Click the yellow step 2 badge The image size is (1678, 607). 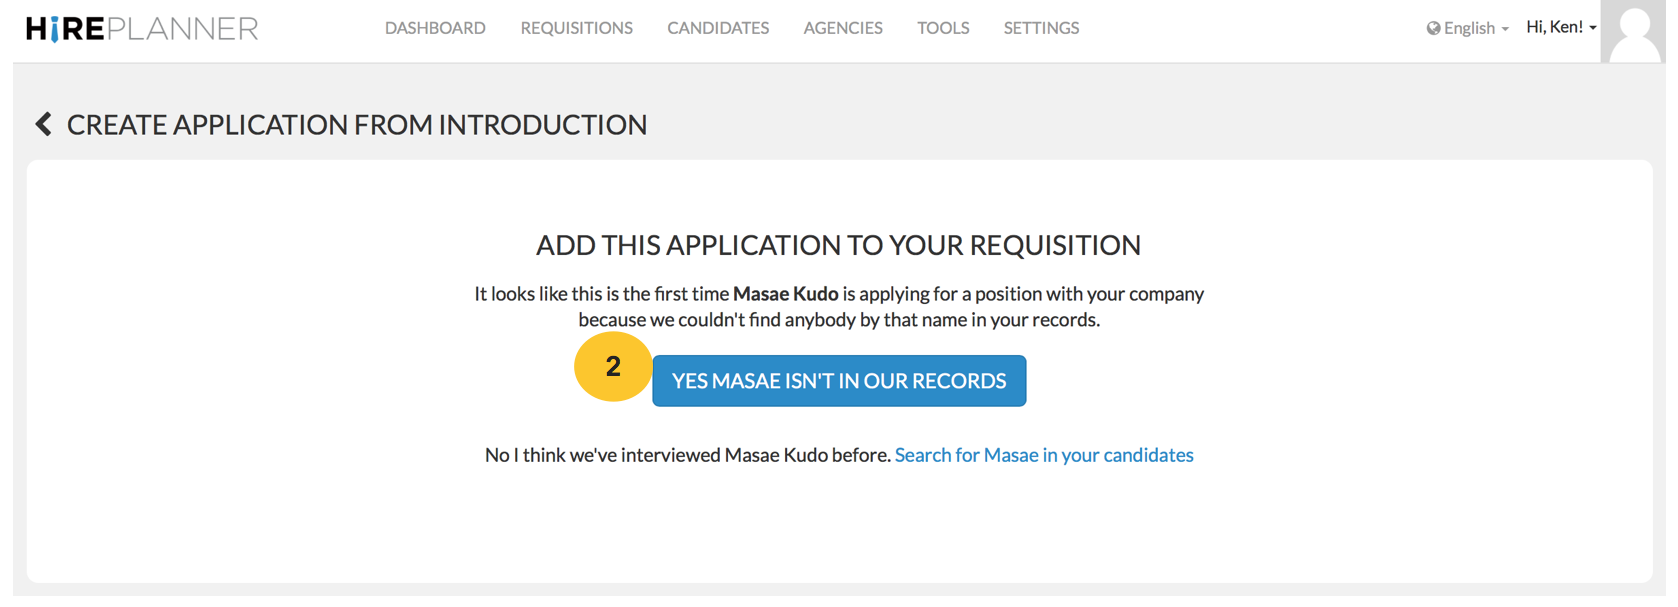tap(613, 367)
